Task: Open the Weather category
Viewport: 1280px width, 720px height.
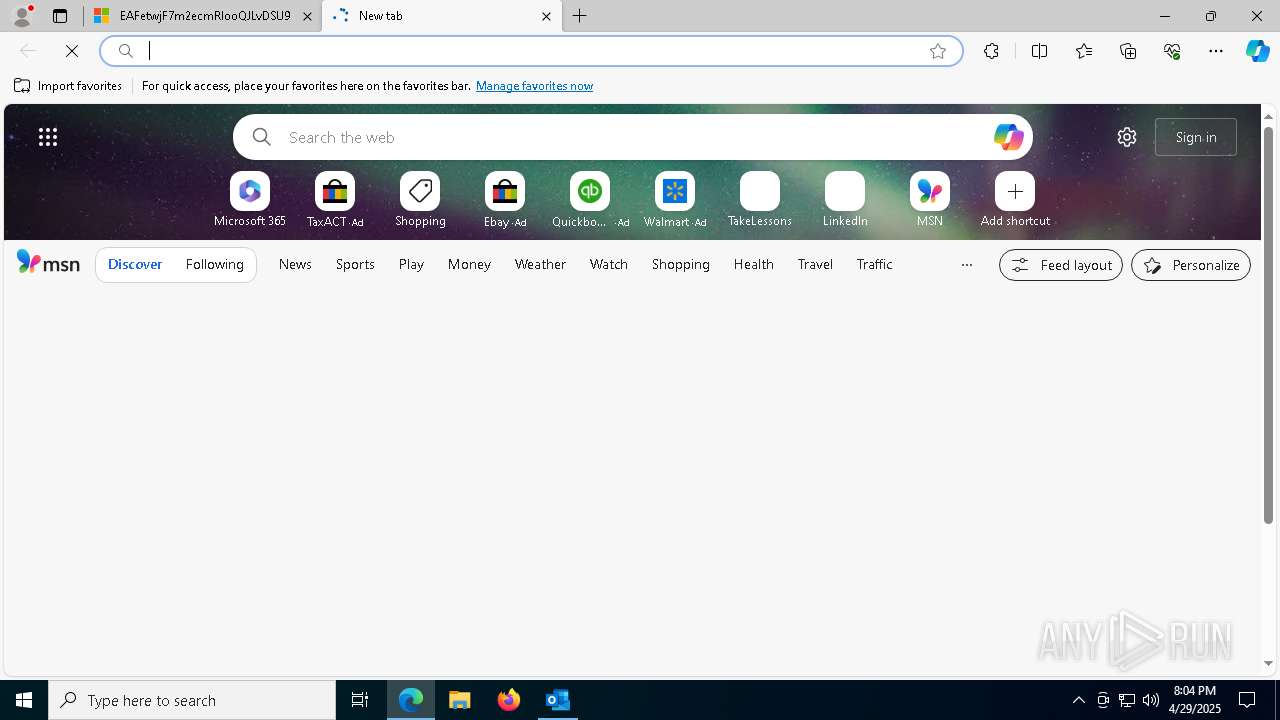Action: pos(540,264)
